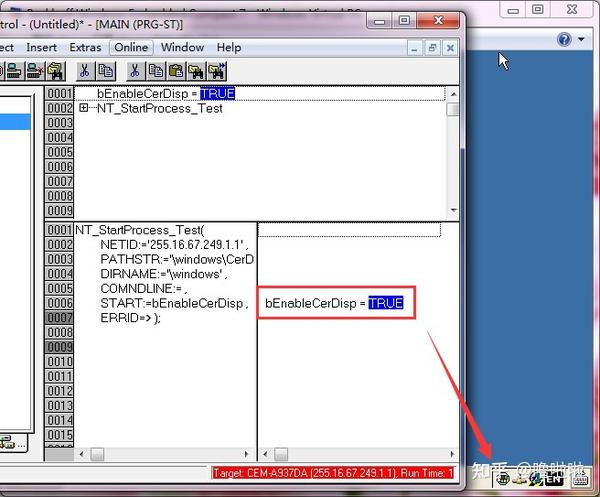Click the EN language indicator in tray

tap(555, 479)
